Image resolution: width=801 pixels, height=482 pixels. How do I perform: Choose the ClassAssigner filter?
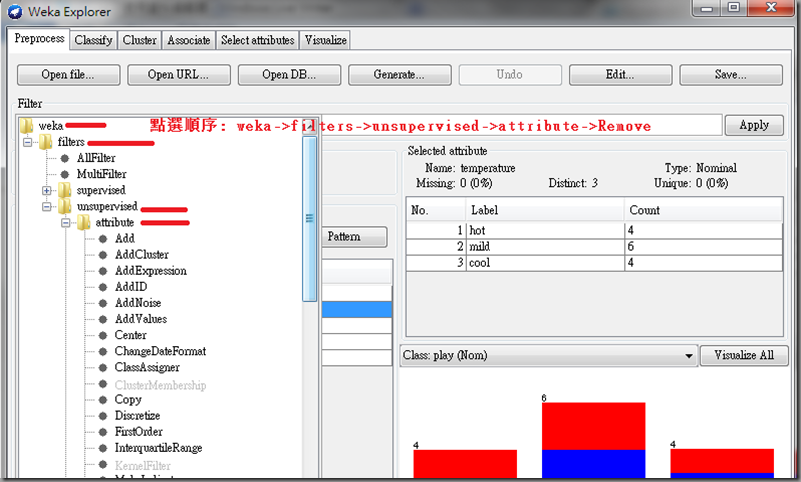pos(147,368)
